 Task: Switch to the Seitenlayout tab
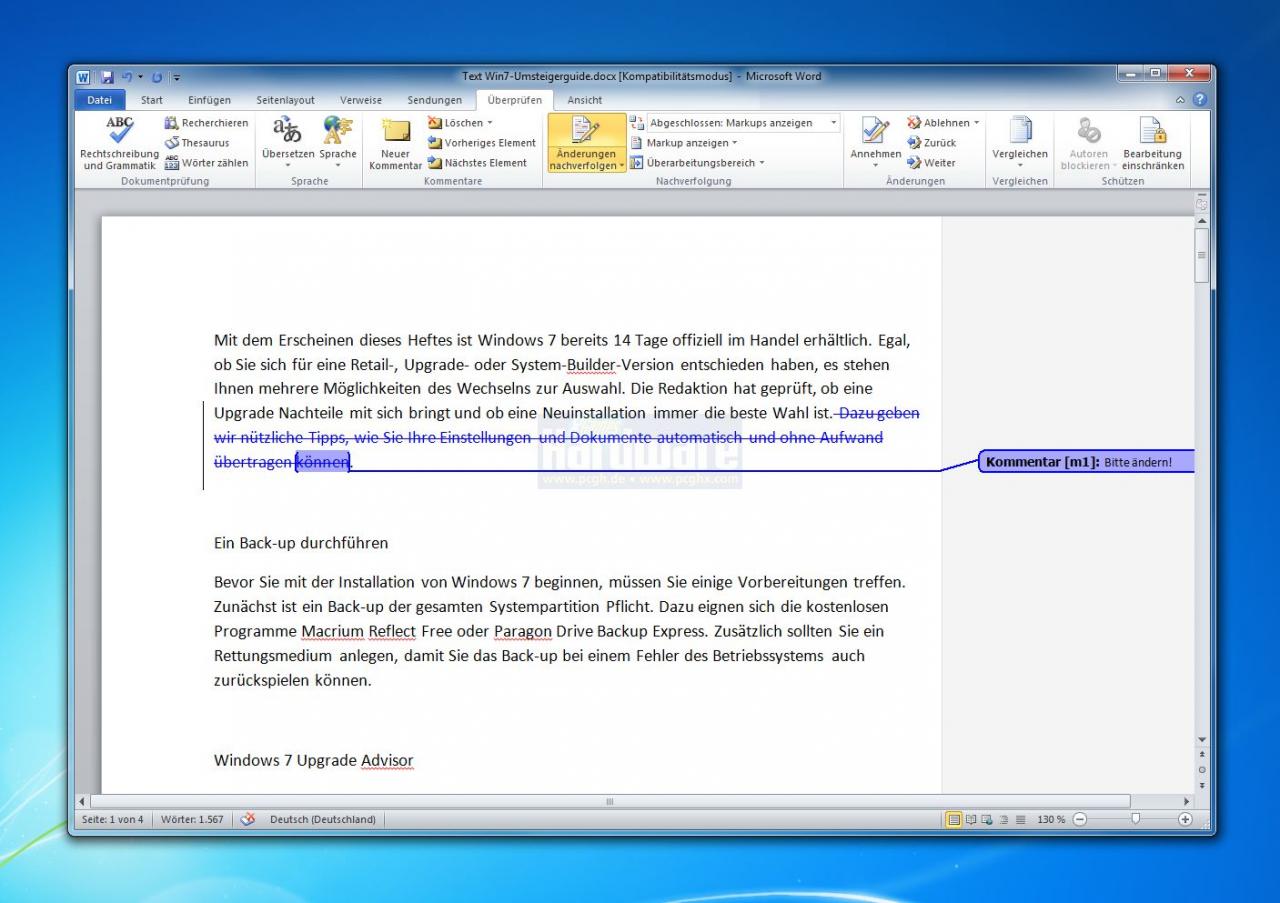pyautogui.click(x=285, y=100)
